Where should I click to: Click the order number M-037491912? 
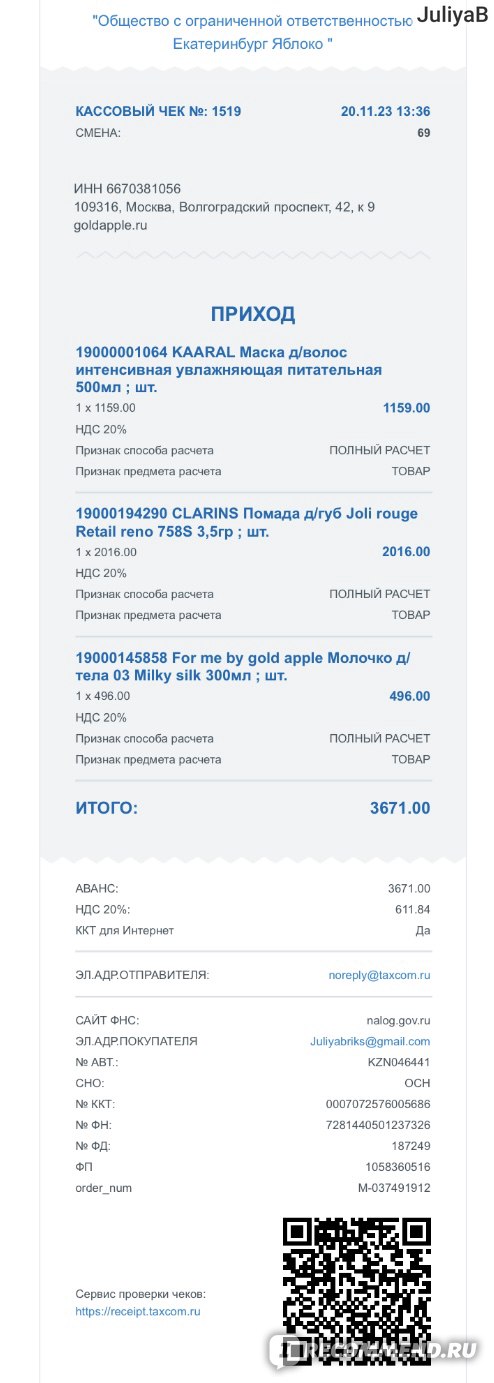point(394,1188)
